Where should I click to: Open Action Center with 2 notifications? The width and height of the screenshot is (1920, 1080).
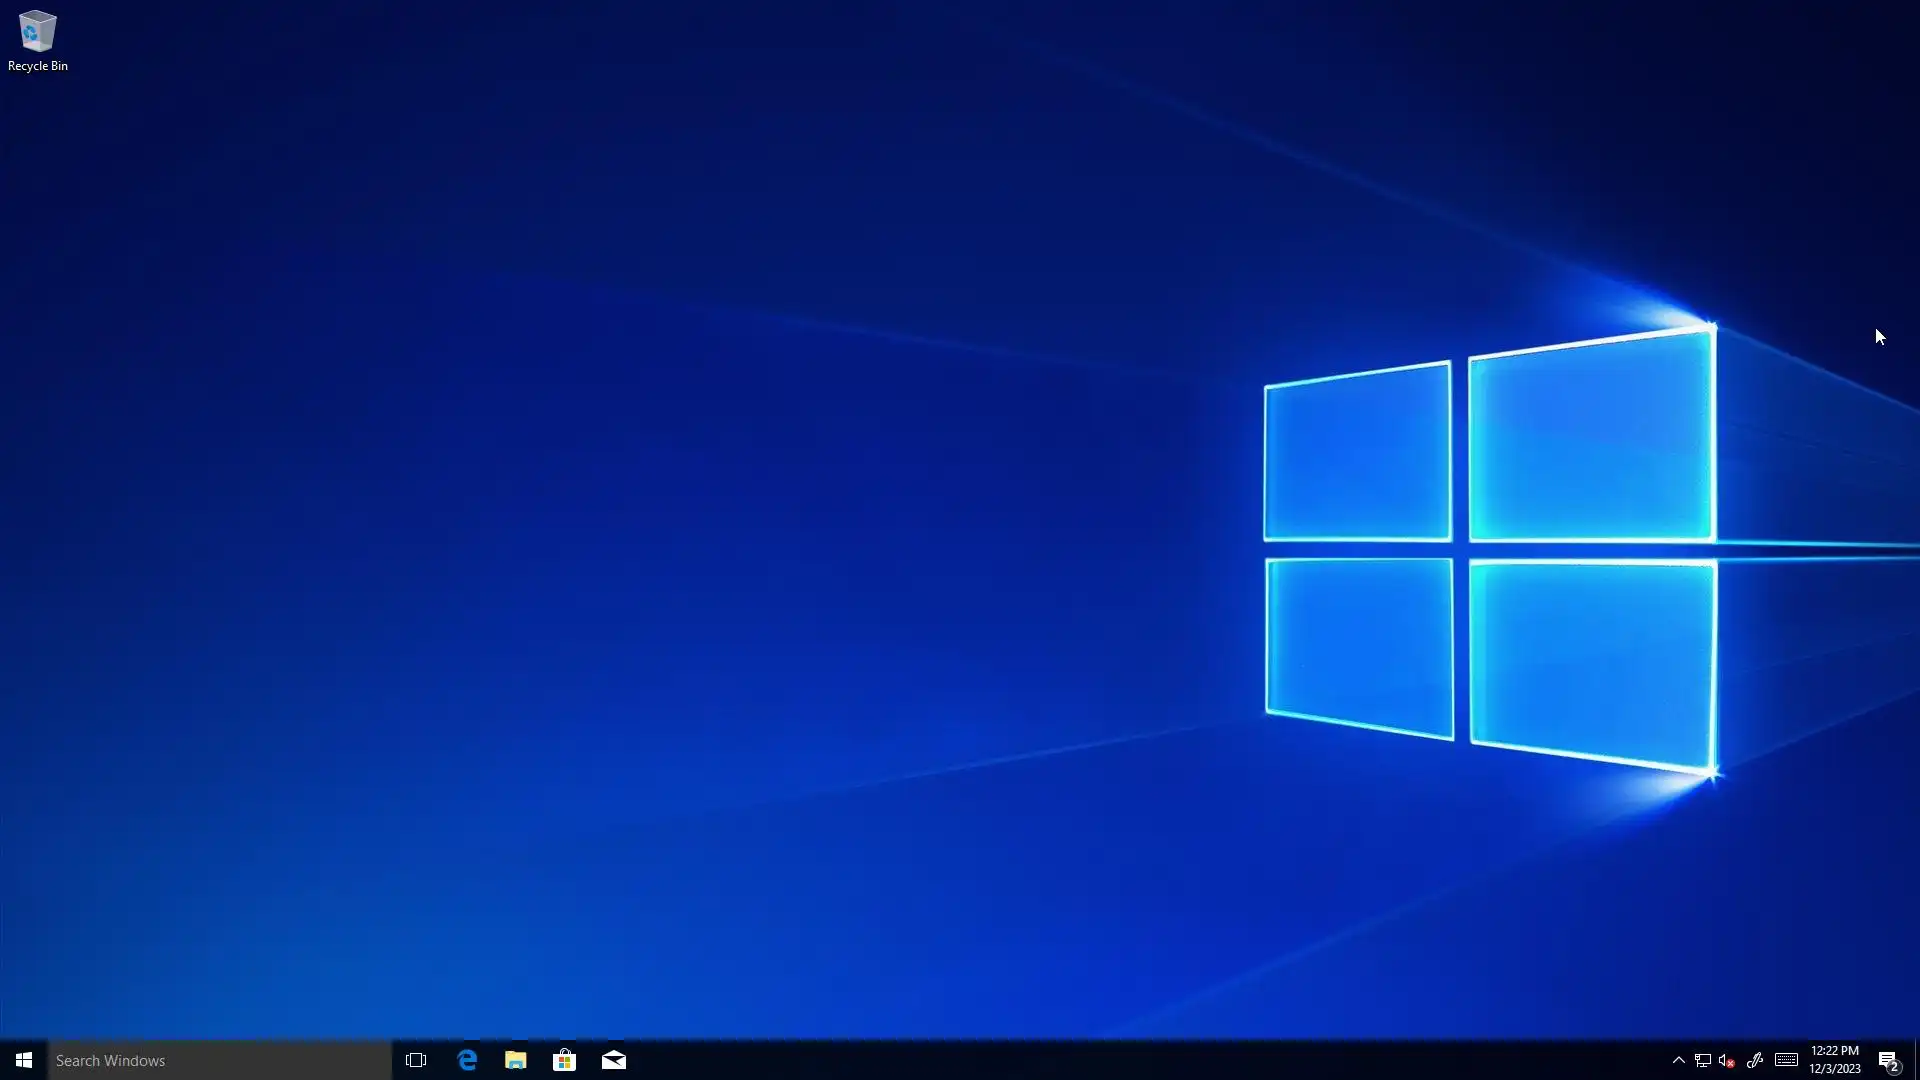(x=1888, y=1060)
